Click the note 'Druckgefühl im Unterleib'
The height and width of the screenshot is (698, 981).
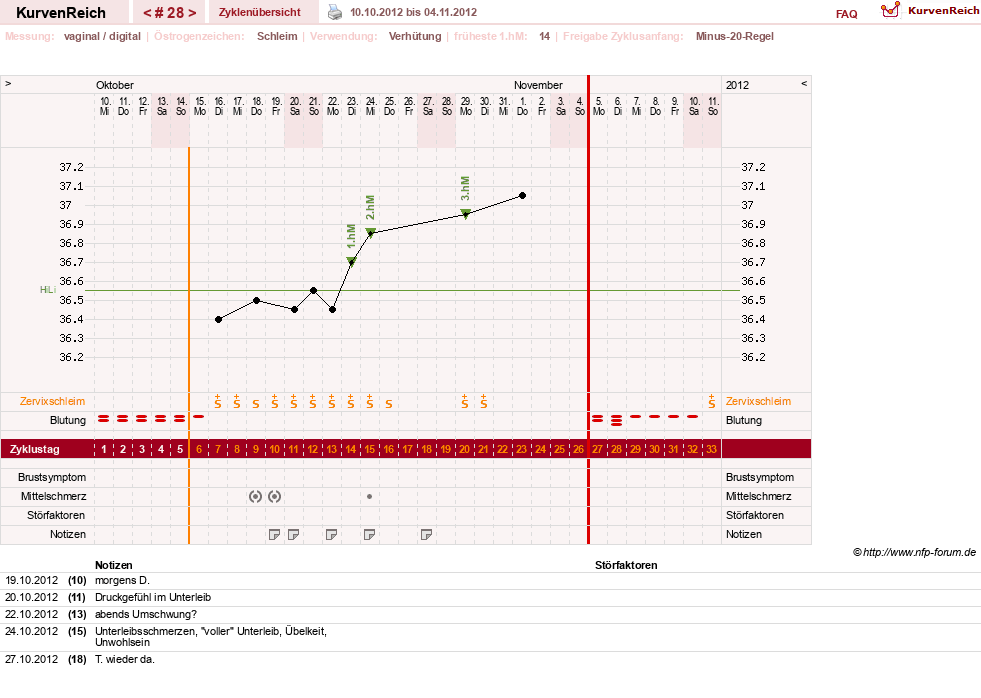click(153, 597)
